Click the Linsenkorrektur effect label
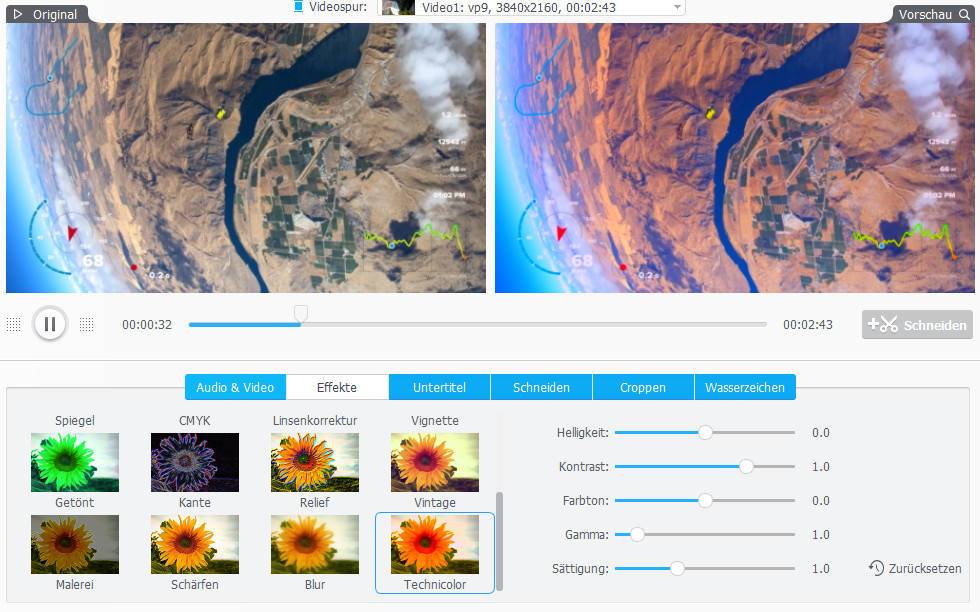 coord(314,421)
